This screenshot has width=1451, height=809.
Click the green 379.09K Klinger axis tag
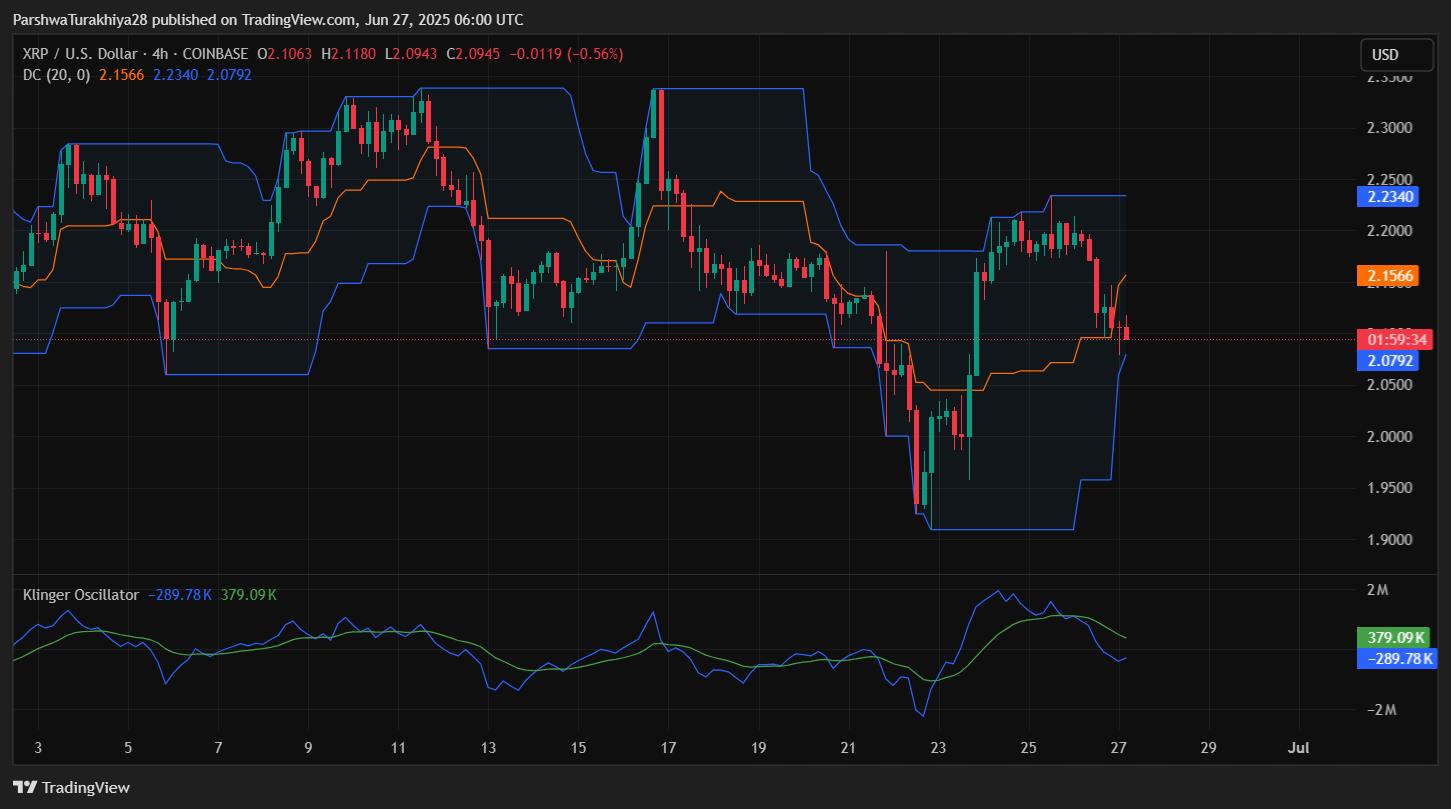1394,638
